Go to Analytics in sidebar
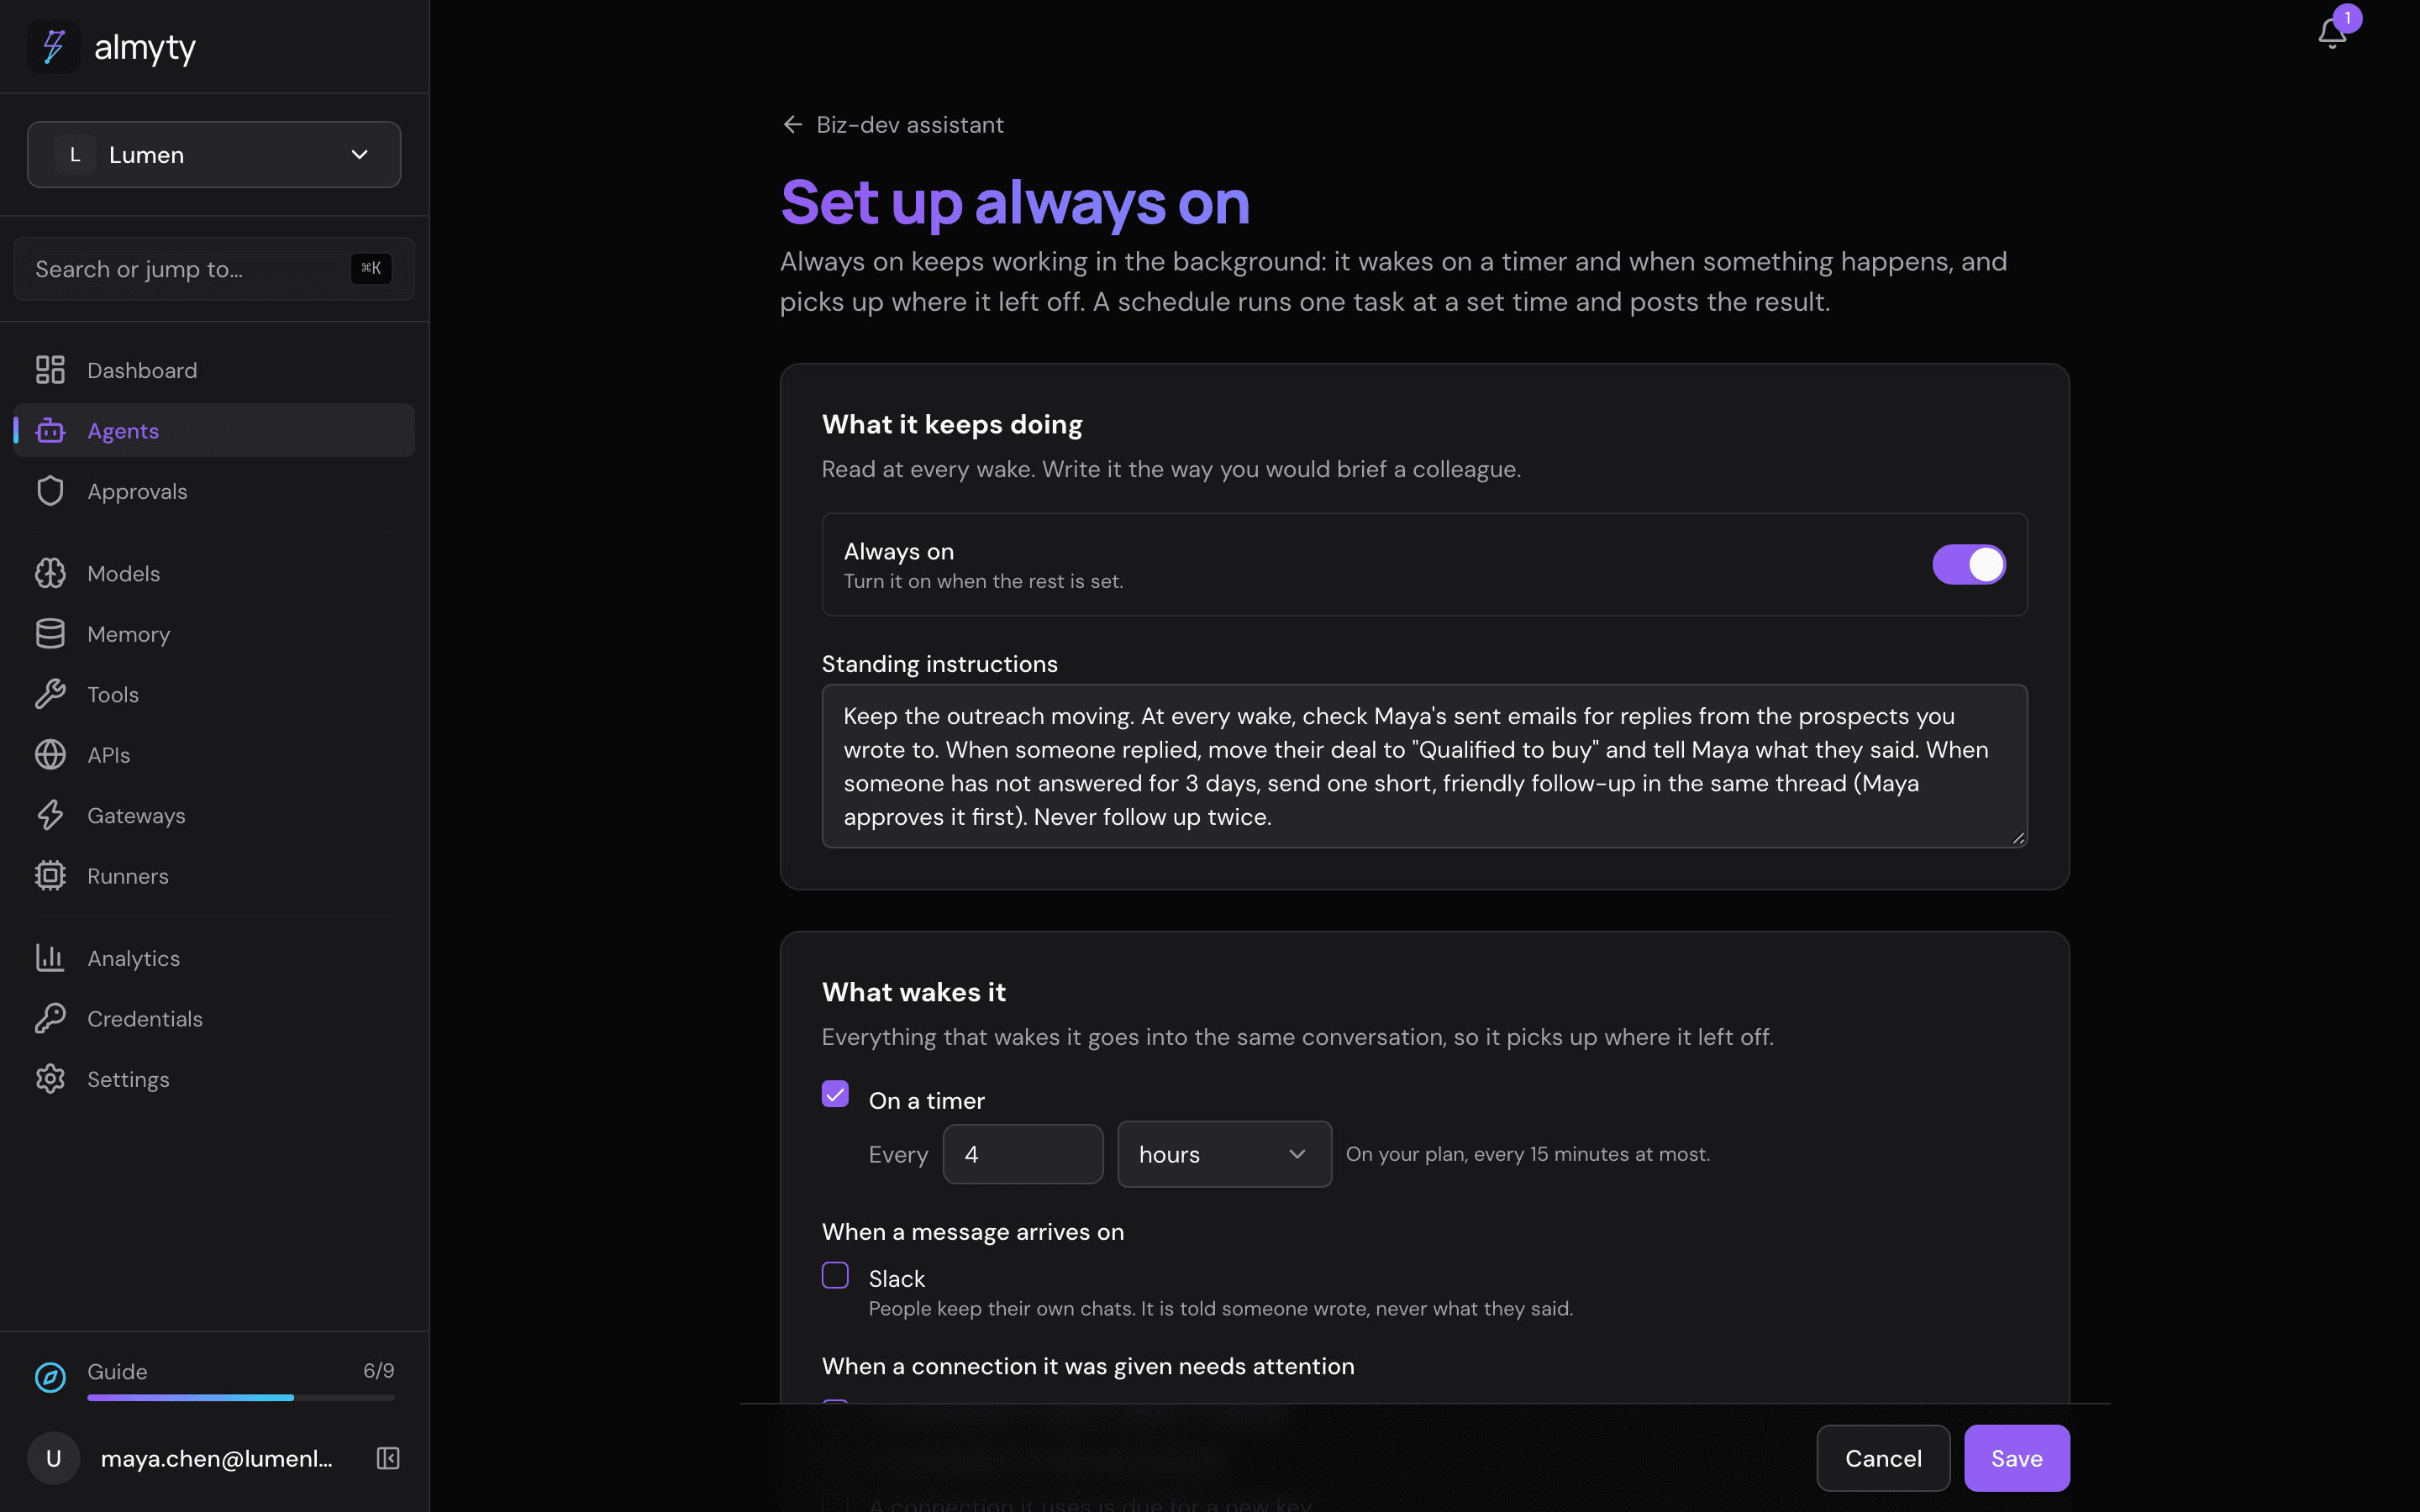This screenshot has width=2420, height=1512. click(214, 958)
